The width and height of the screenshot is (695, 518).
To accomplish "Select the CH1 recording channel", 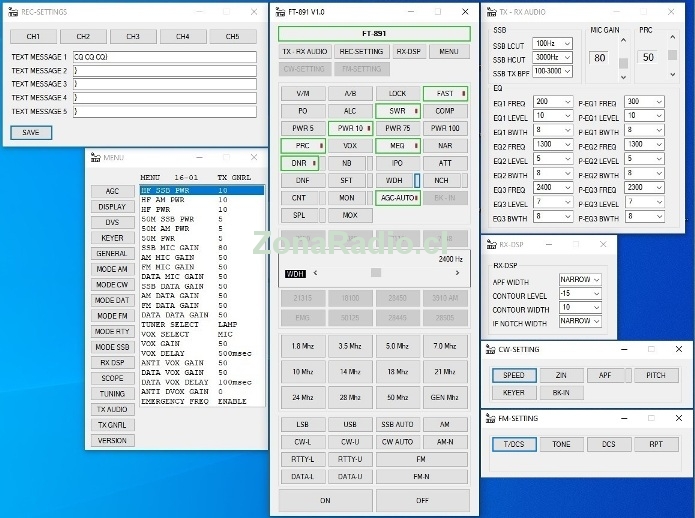I will click(33, 36).
